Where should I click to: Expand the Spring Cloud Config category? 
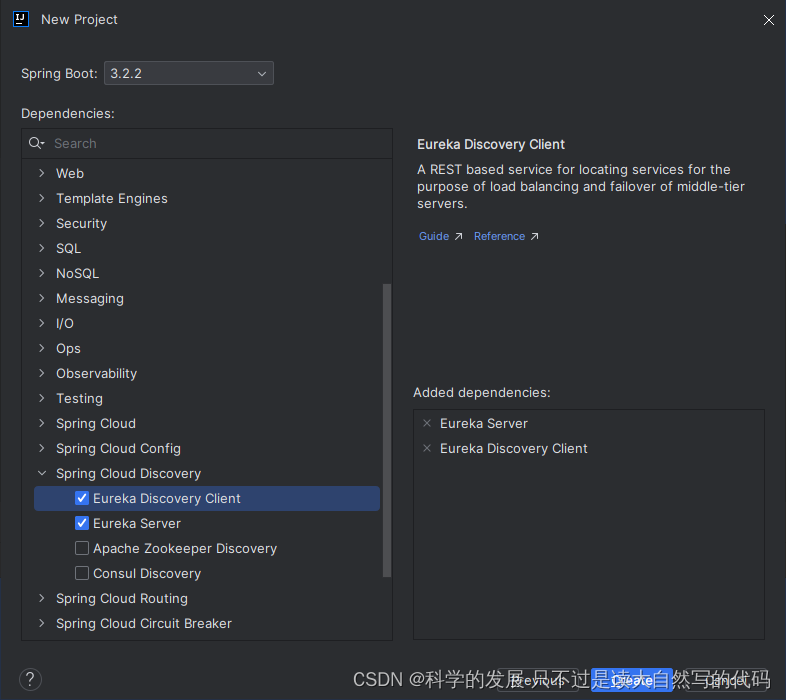pyautogui.click(x=42, y=448)
